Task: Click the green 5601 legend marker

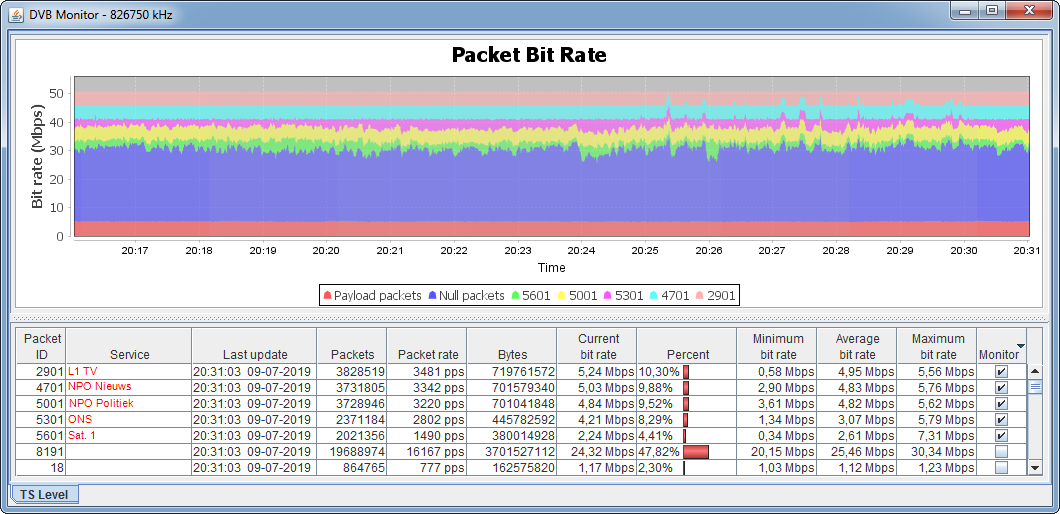Action: click(515, 296)
